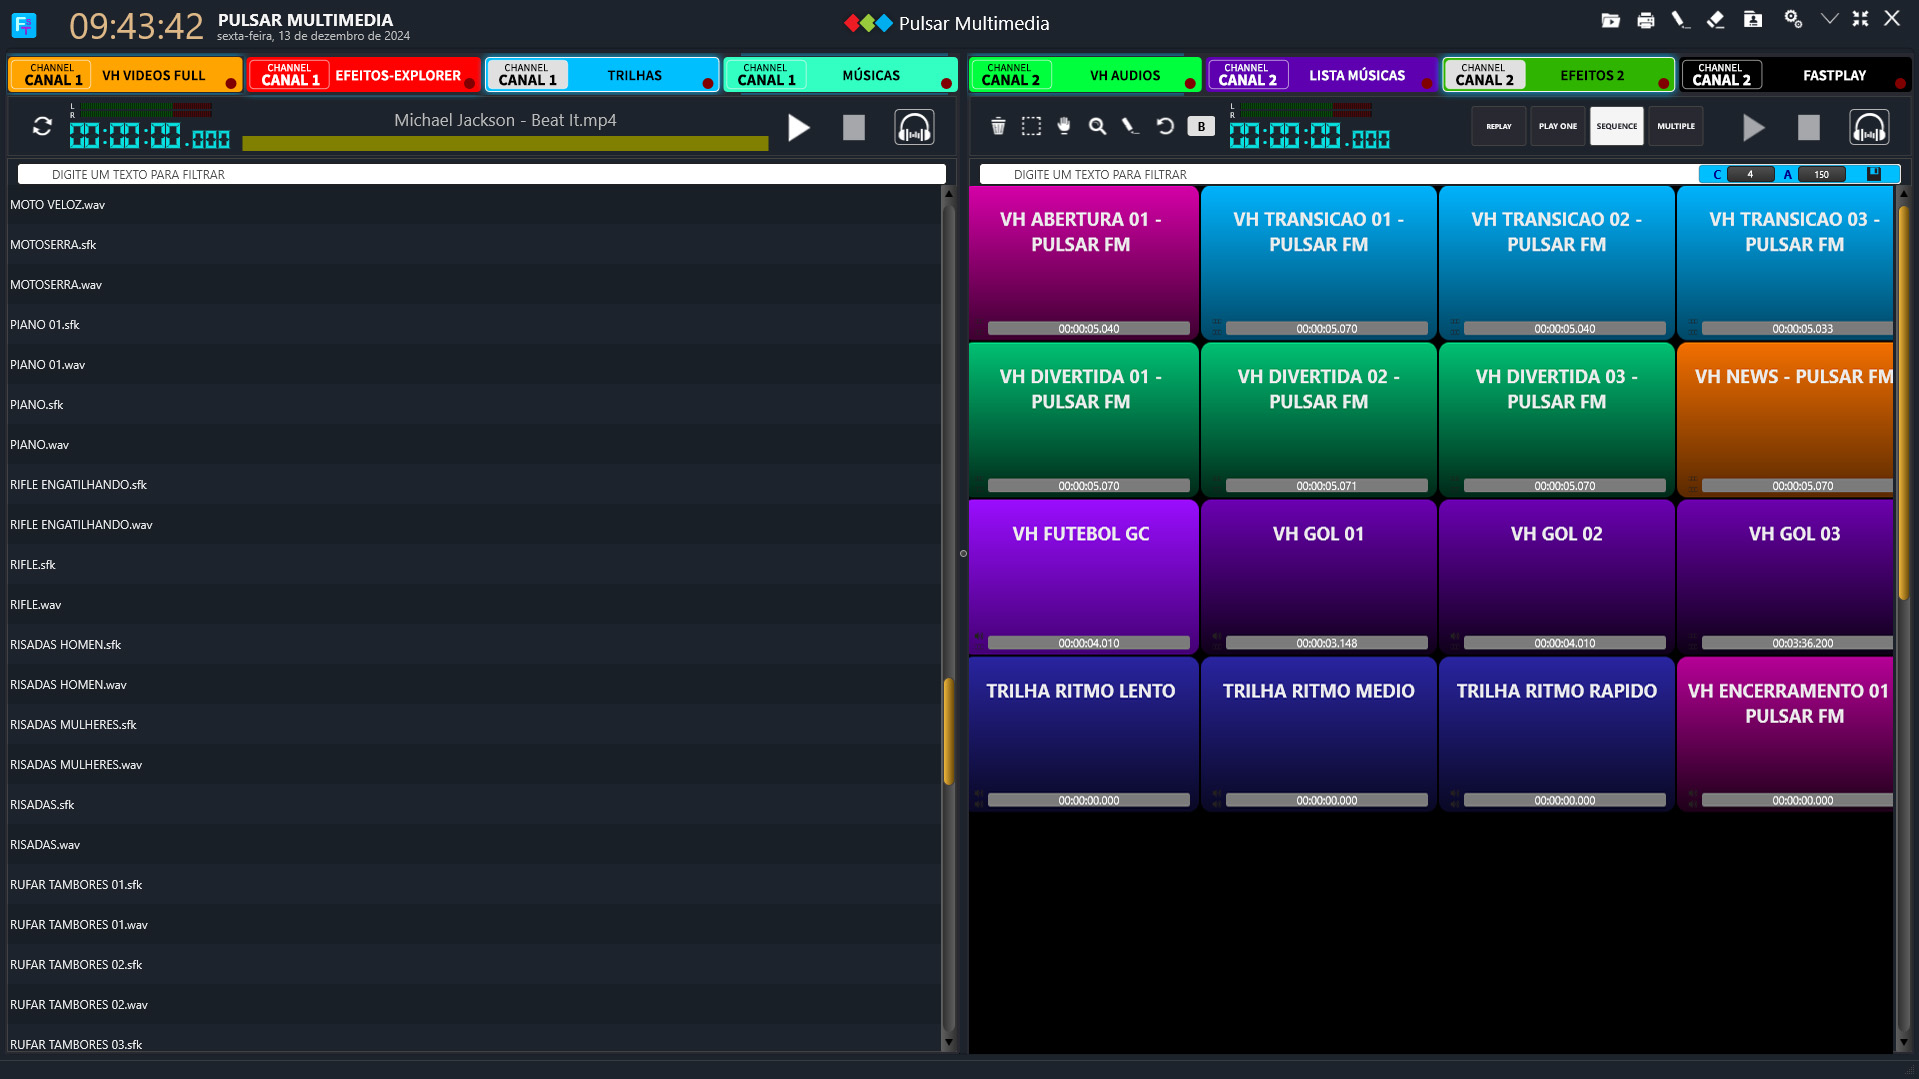
Task: Enable PLAY ONE mode
Action: 1557,127
